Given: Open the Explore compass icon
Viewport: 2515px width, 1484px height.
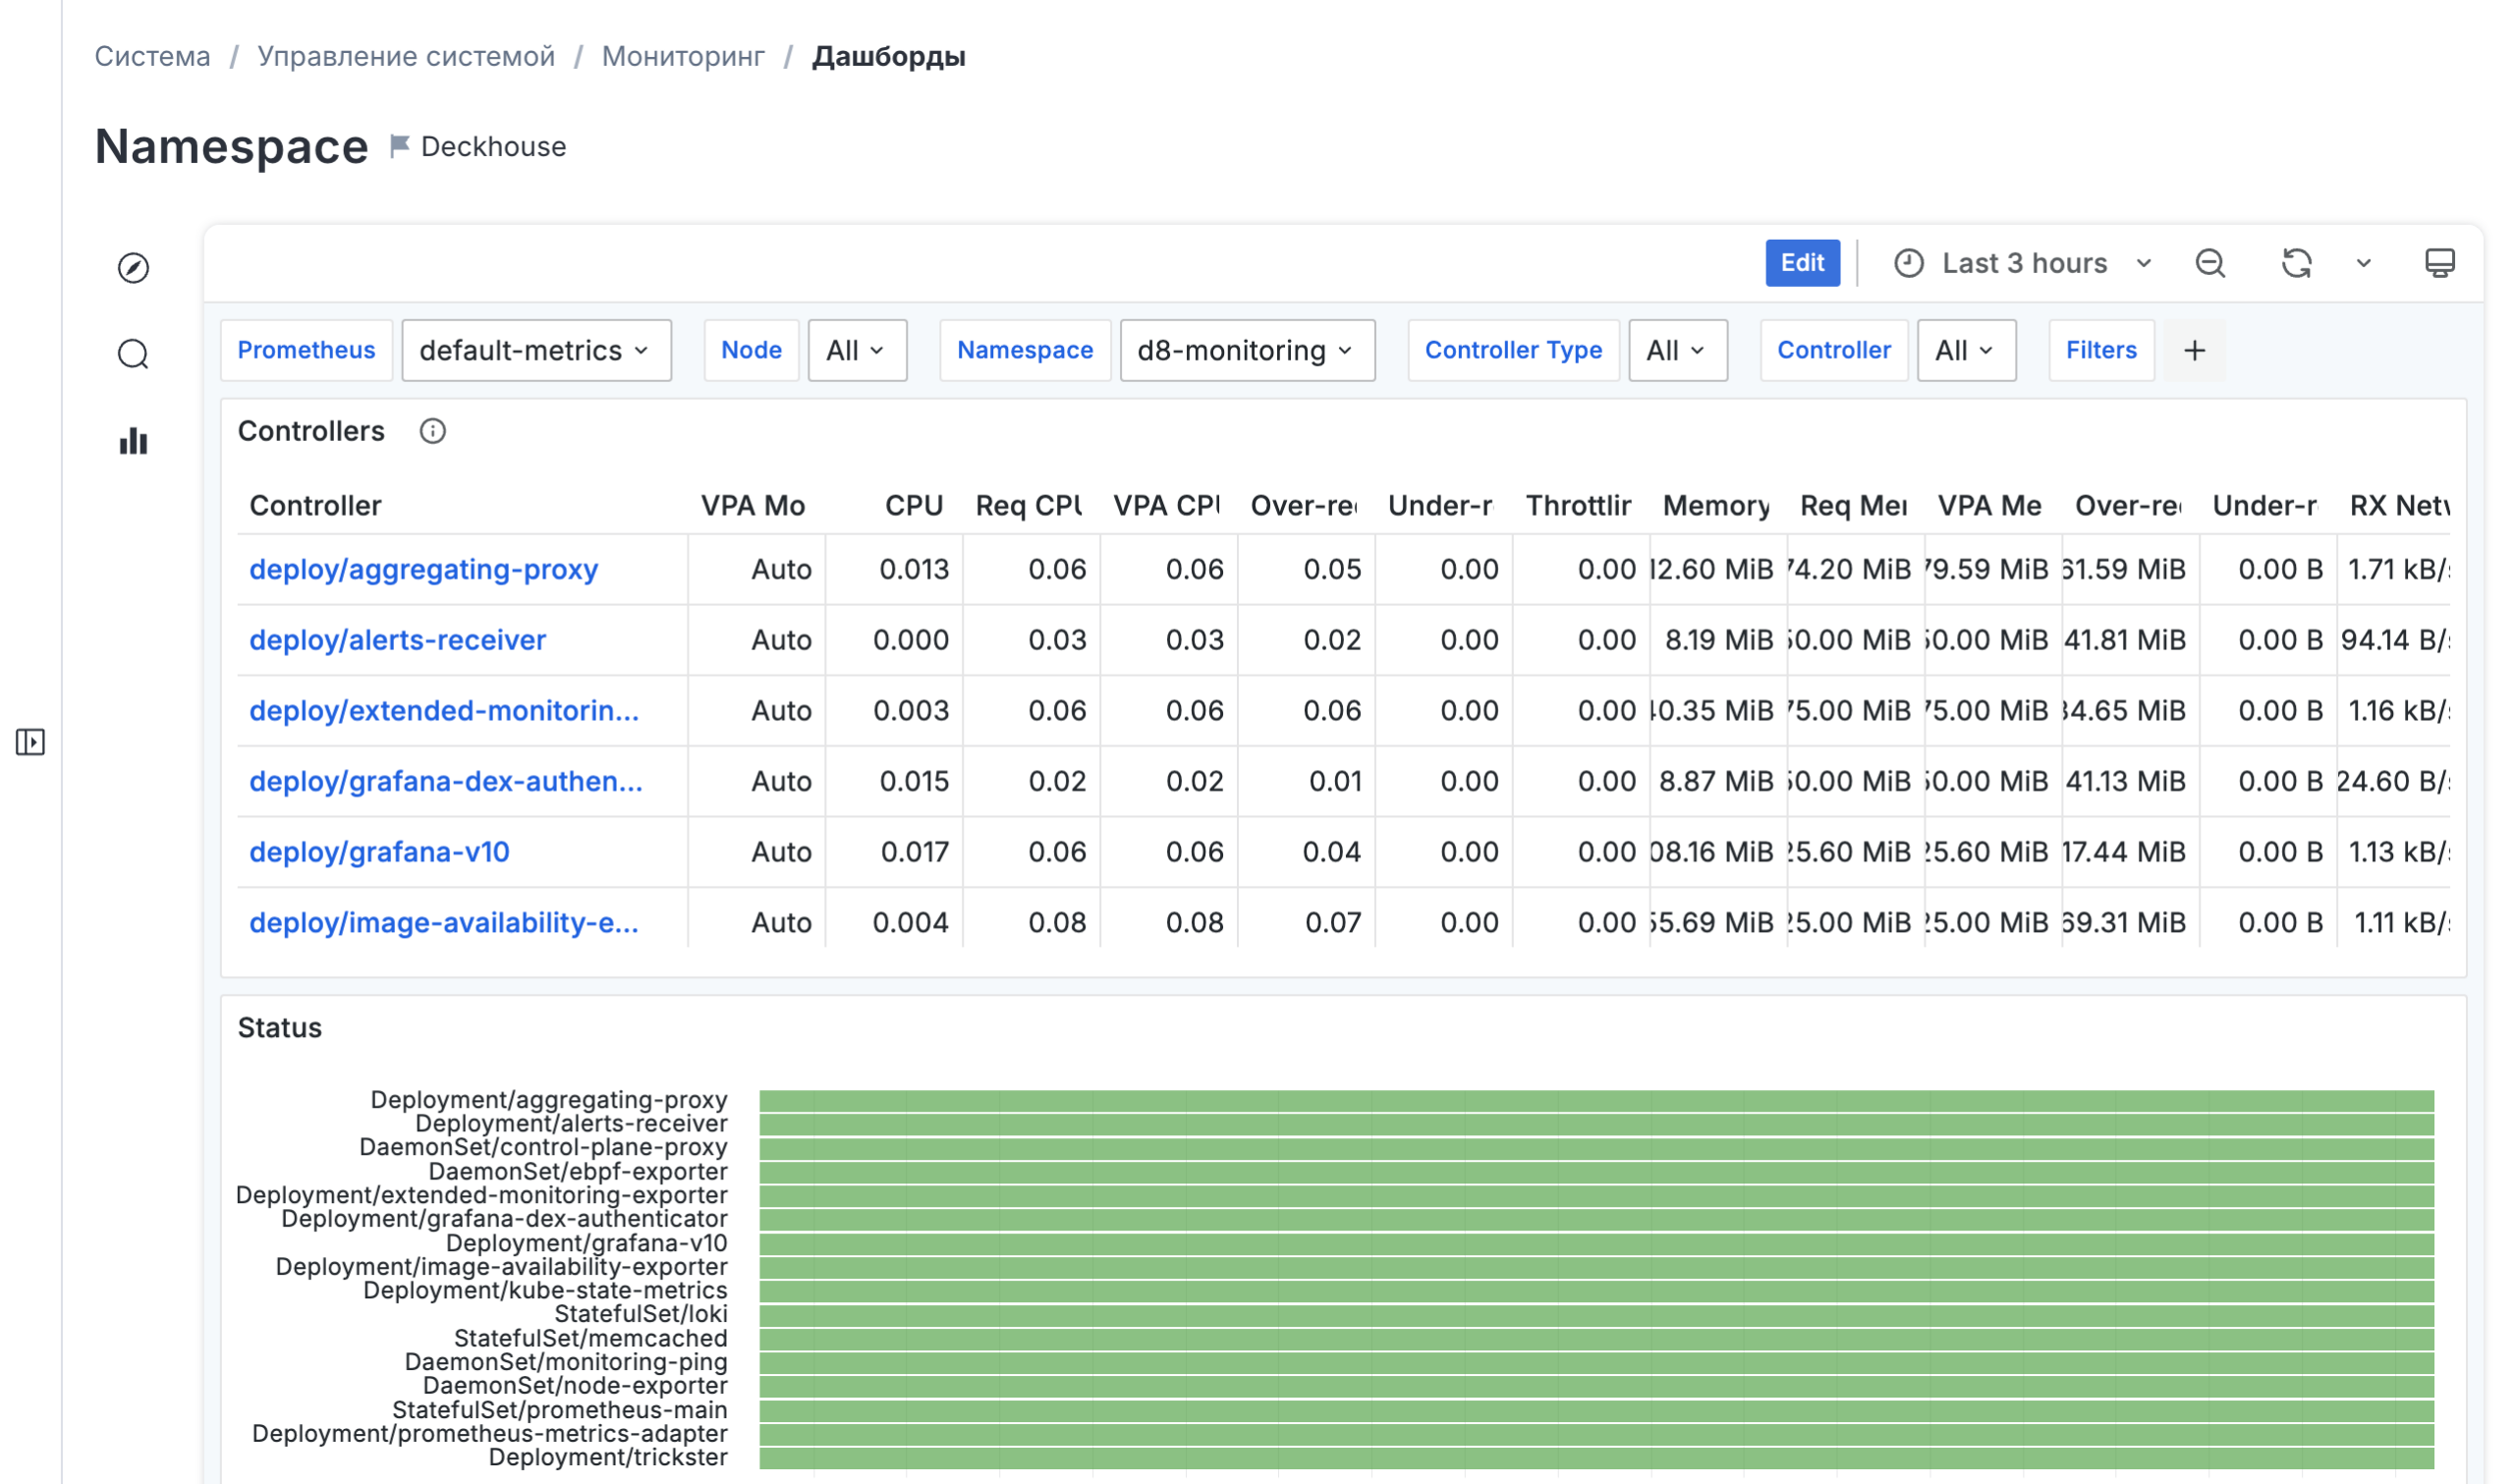Looking at the screenshot, I should (x=133, y=268).
